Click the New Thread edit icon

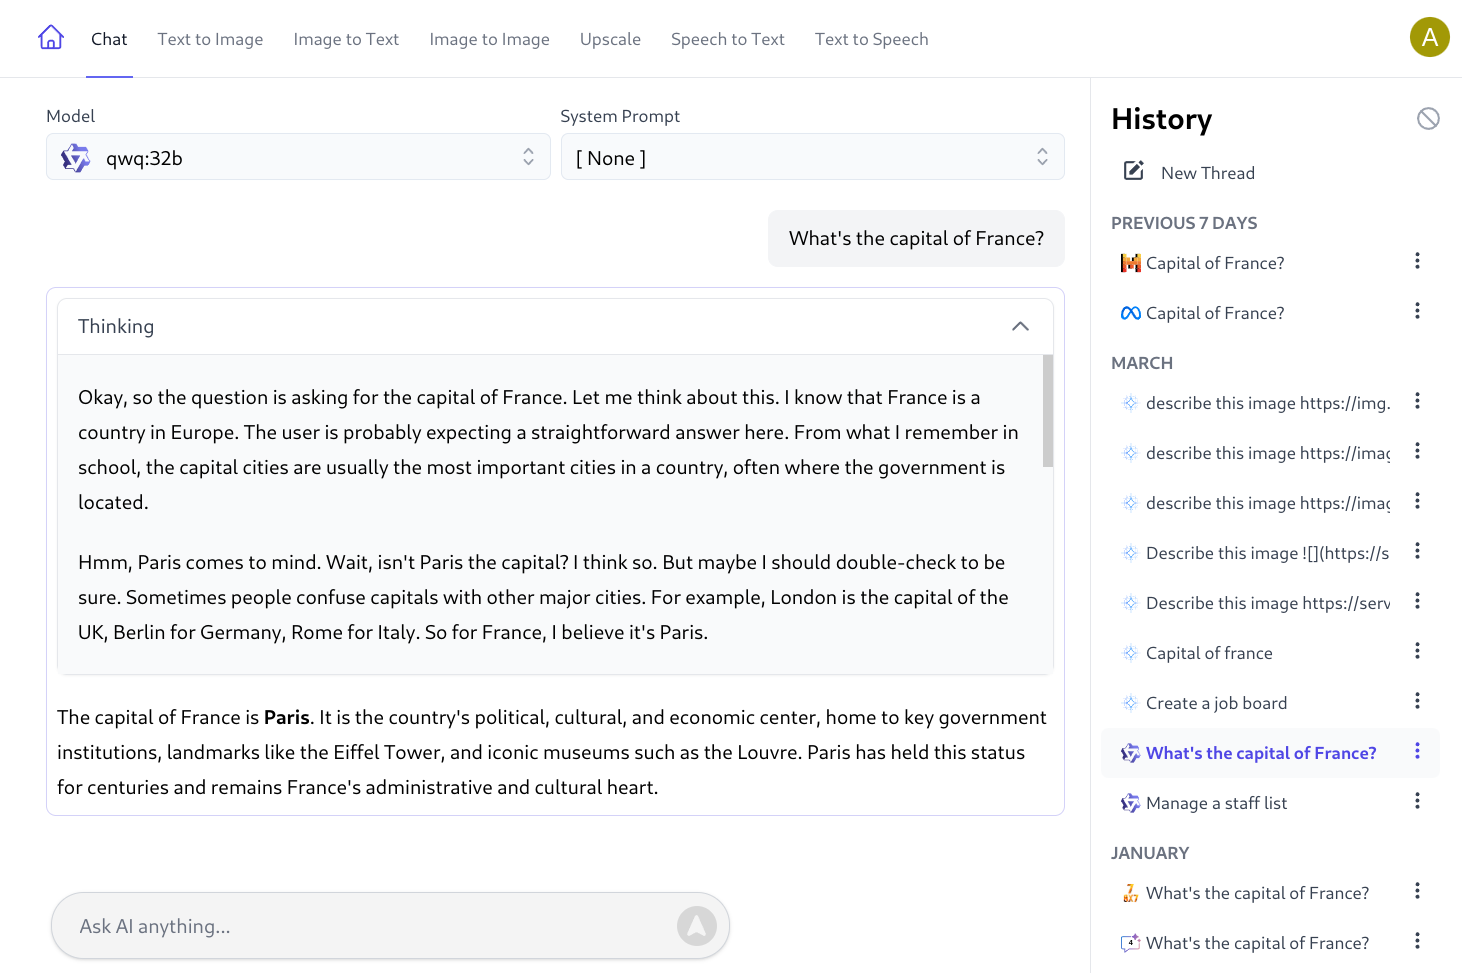pyautogui.click(x=1133, y=171)
